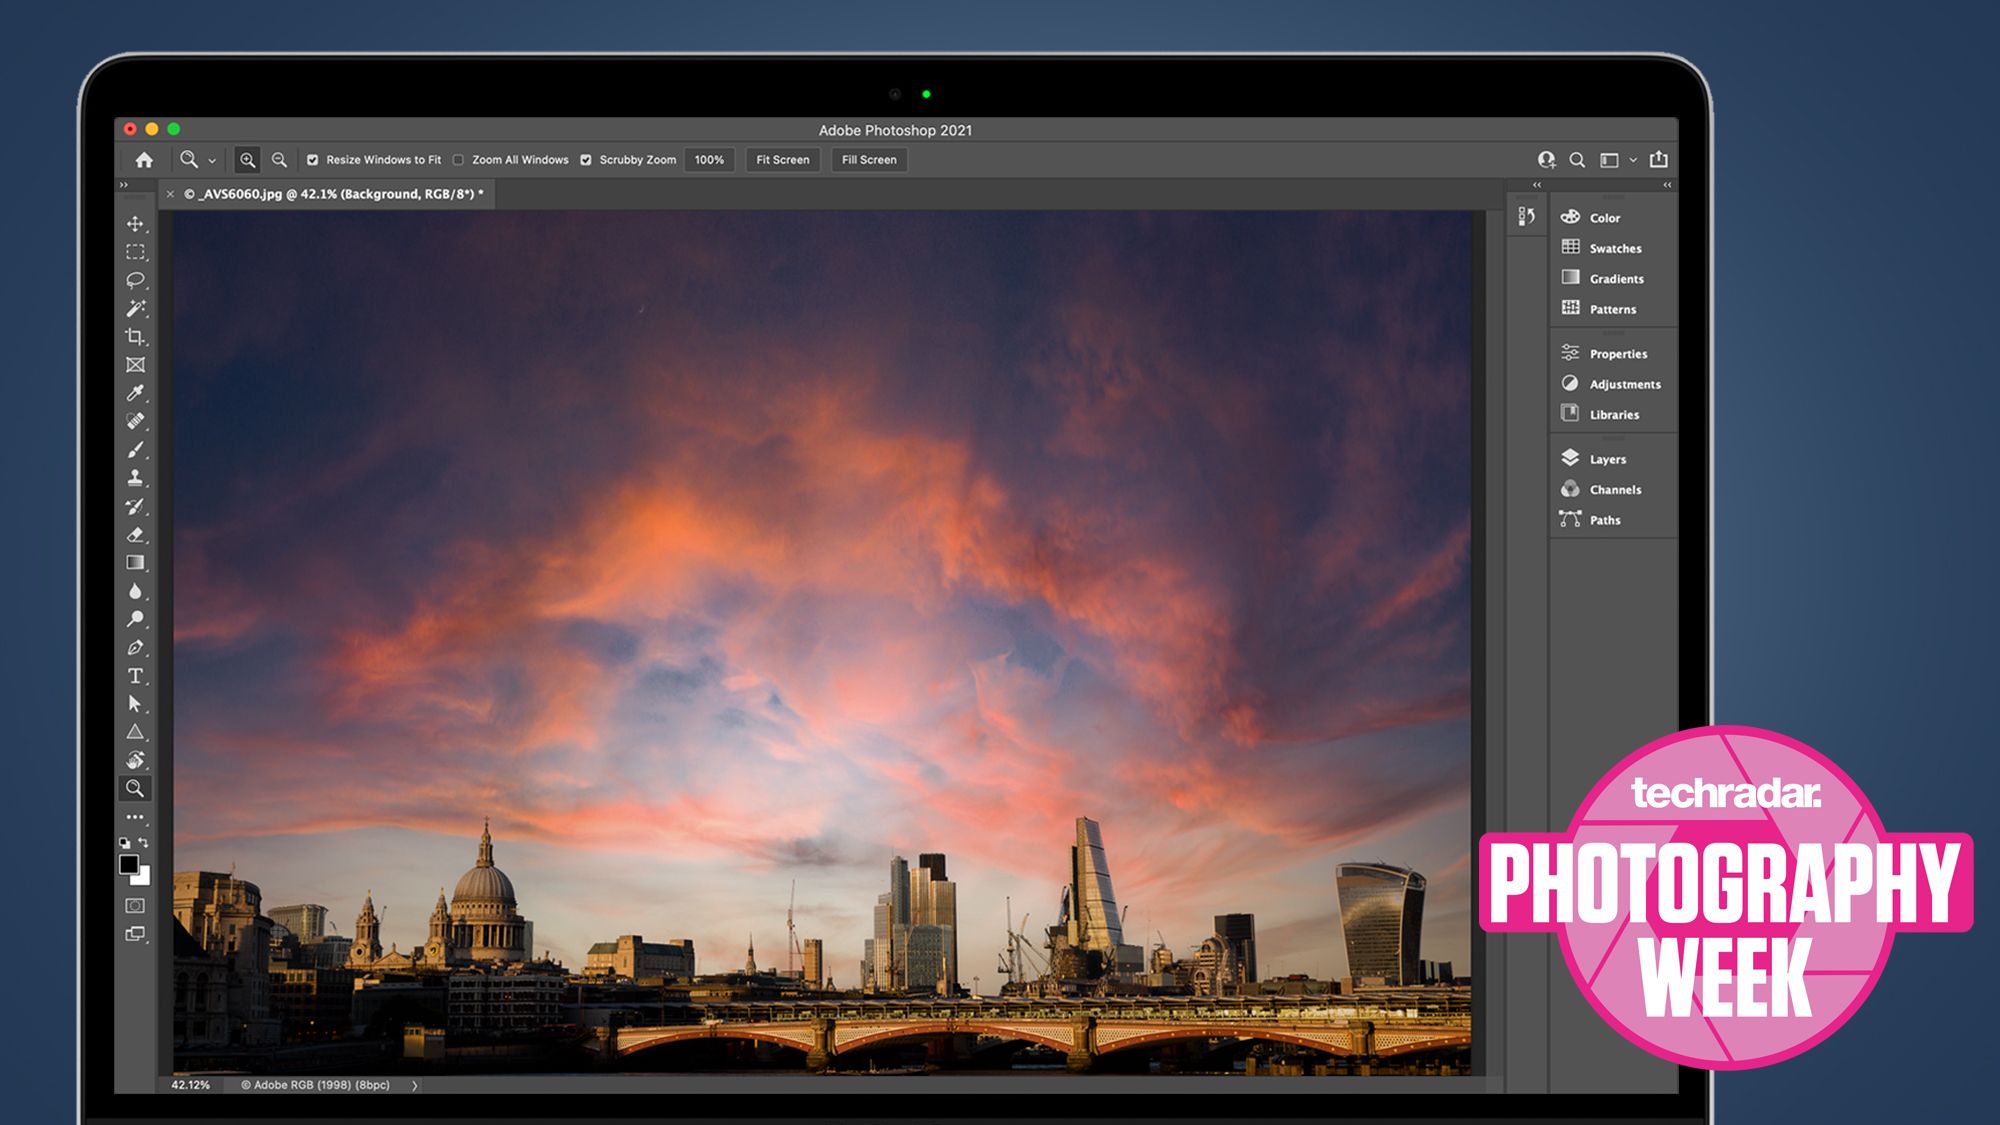Click the Fit Screen button
This screenshot has width=2000, height=1125.
coord(782,160)
